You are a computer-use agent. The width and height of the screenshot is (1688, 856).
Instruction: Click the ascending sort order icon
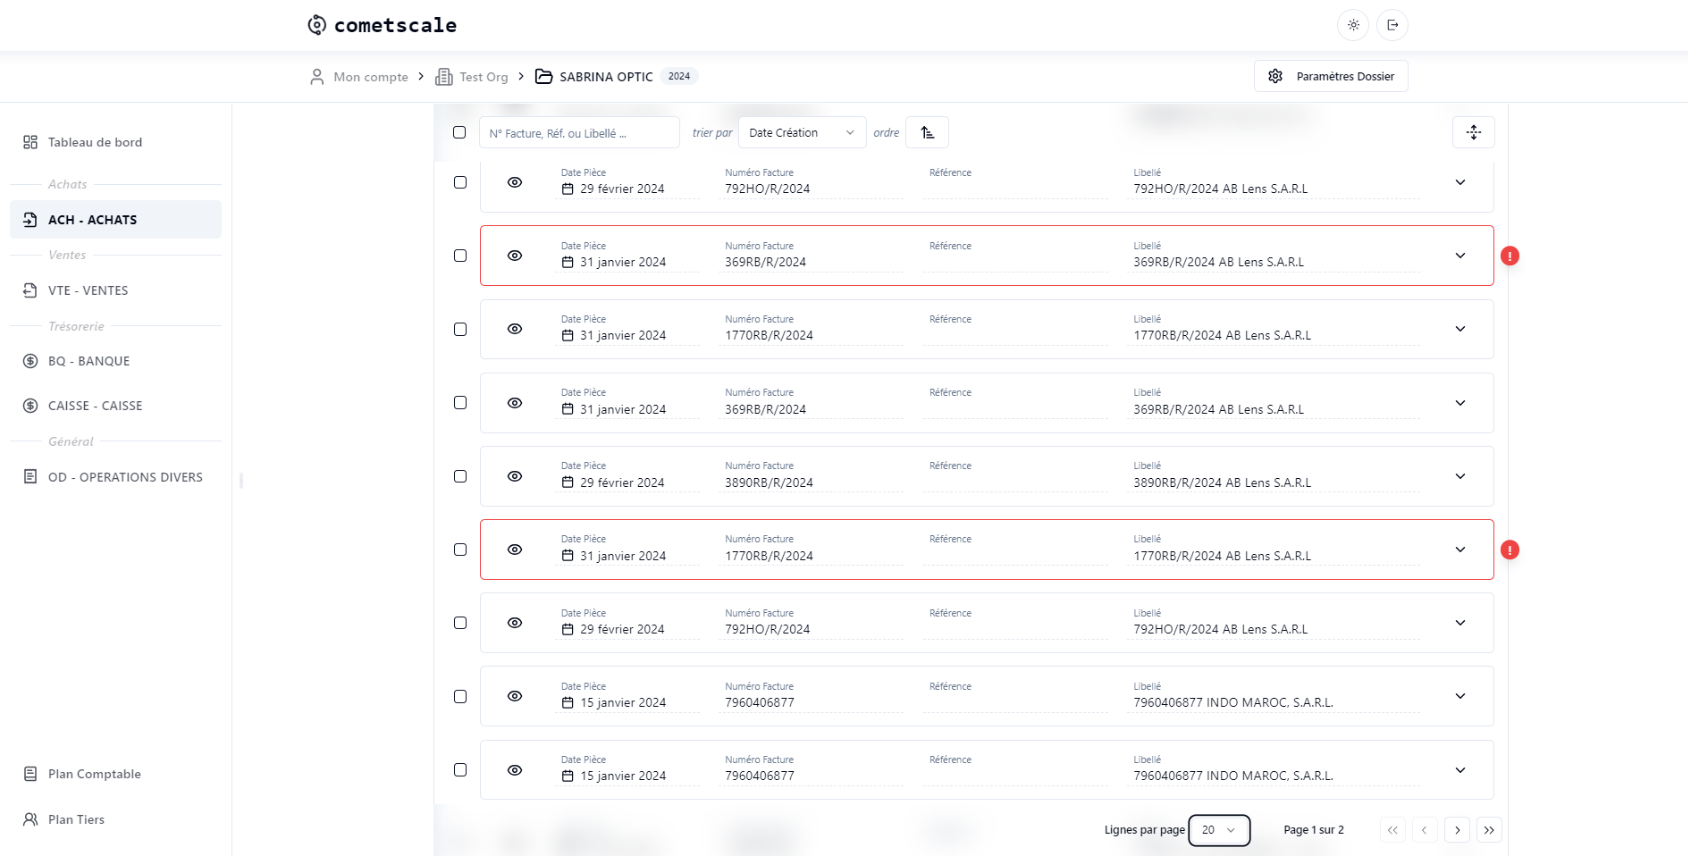pyautogui.click(x=927, y=133)
